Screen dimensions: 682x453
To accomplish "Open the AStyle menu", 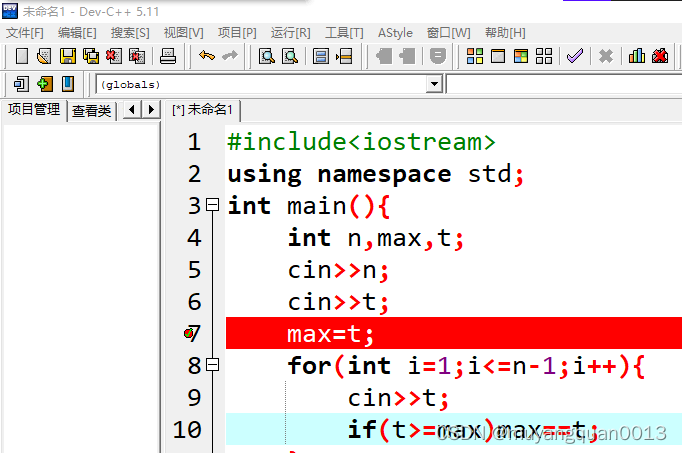I will point(395,33).
